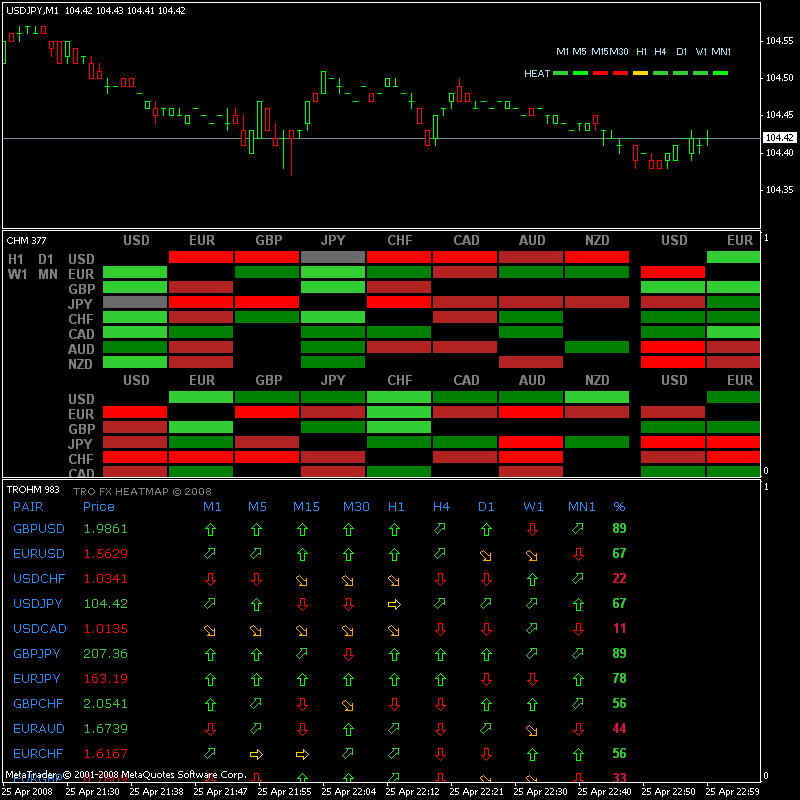Click the bright green MN1 HEAT bar
800x800 pixels.
coord(720,73)
